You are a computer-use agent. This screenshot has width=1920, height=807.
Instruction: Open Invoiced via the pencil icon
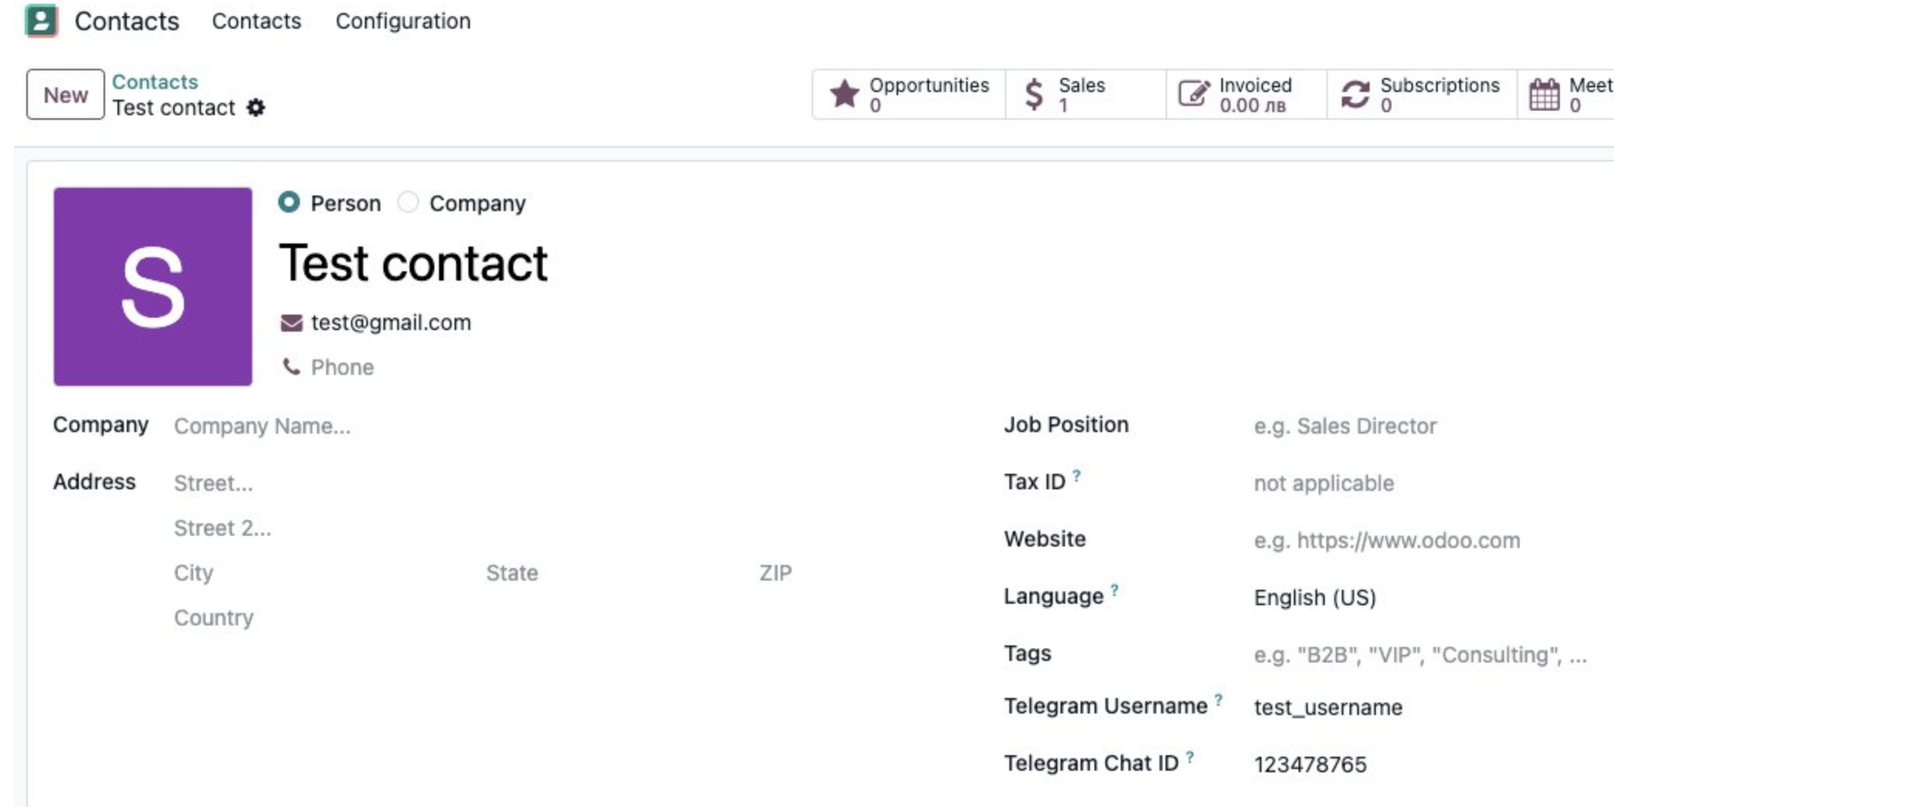[x=1193, y=94]
